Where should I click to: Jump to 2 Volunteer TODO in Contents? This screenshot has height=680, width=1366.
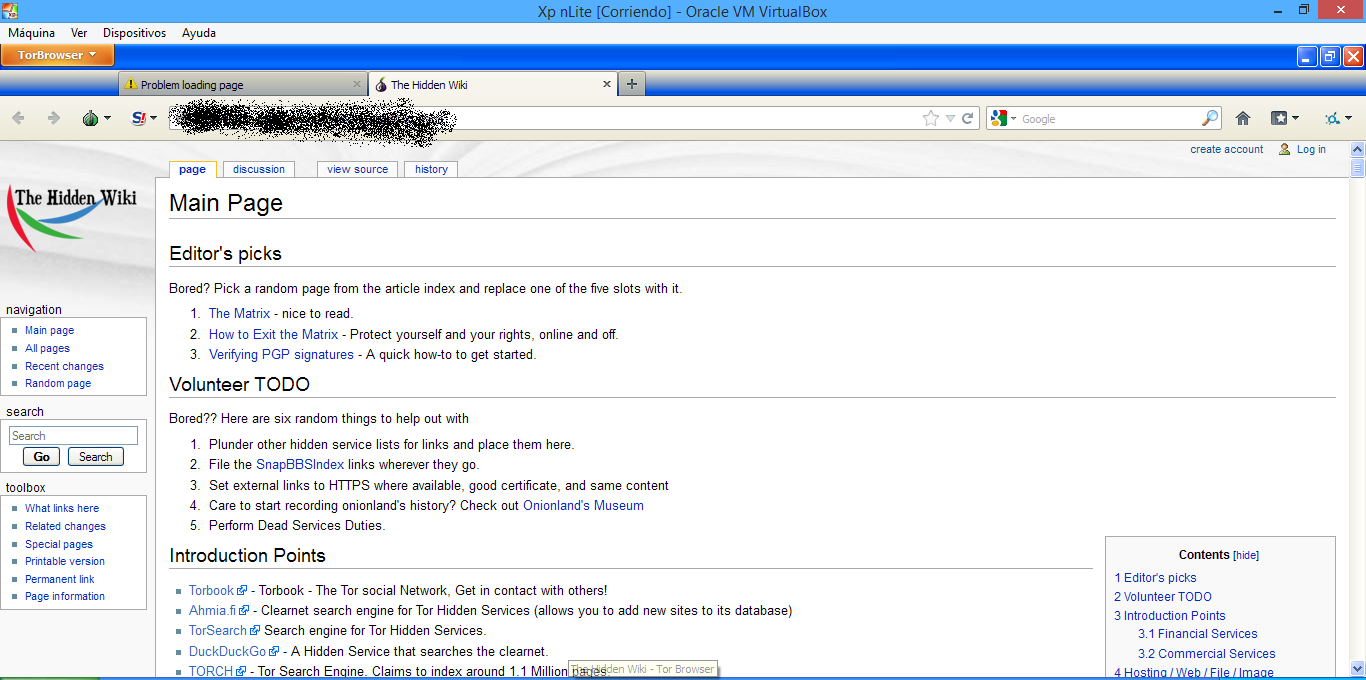[x=1163, y=596]
